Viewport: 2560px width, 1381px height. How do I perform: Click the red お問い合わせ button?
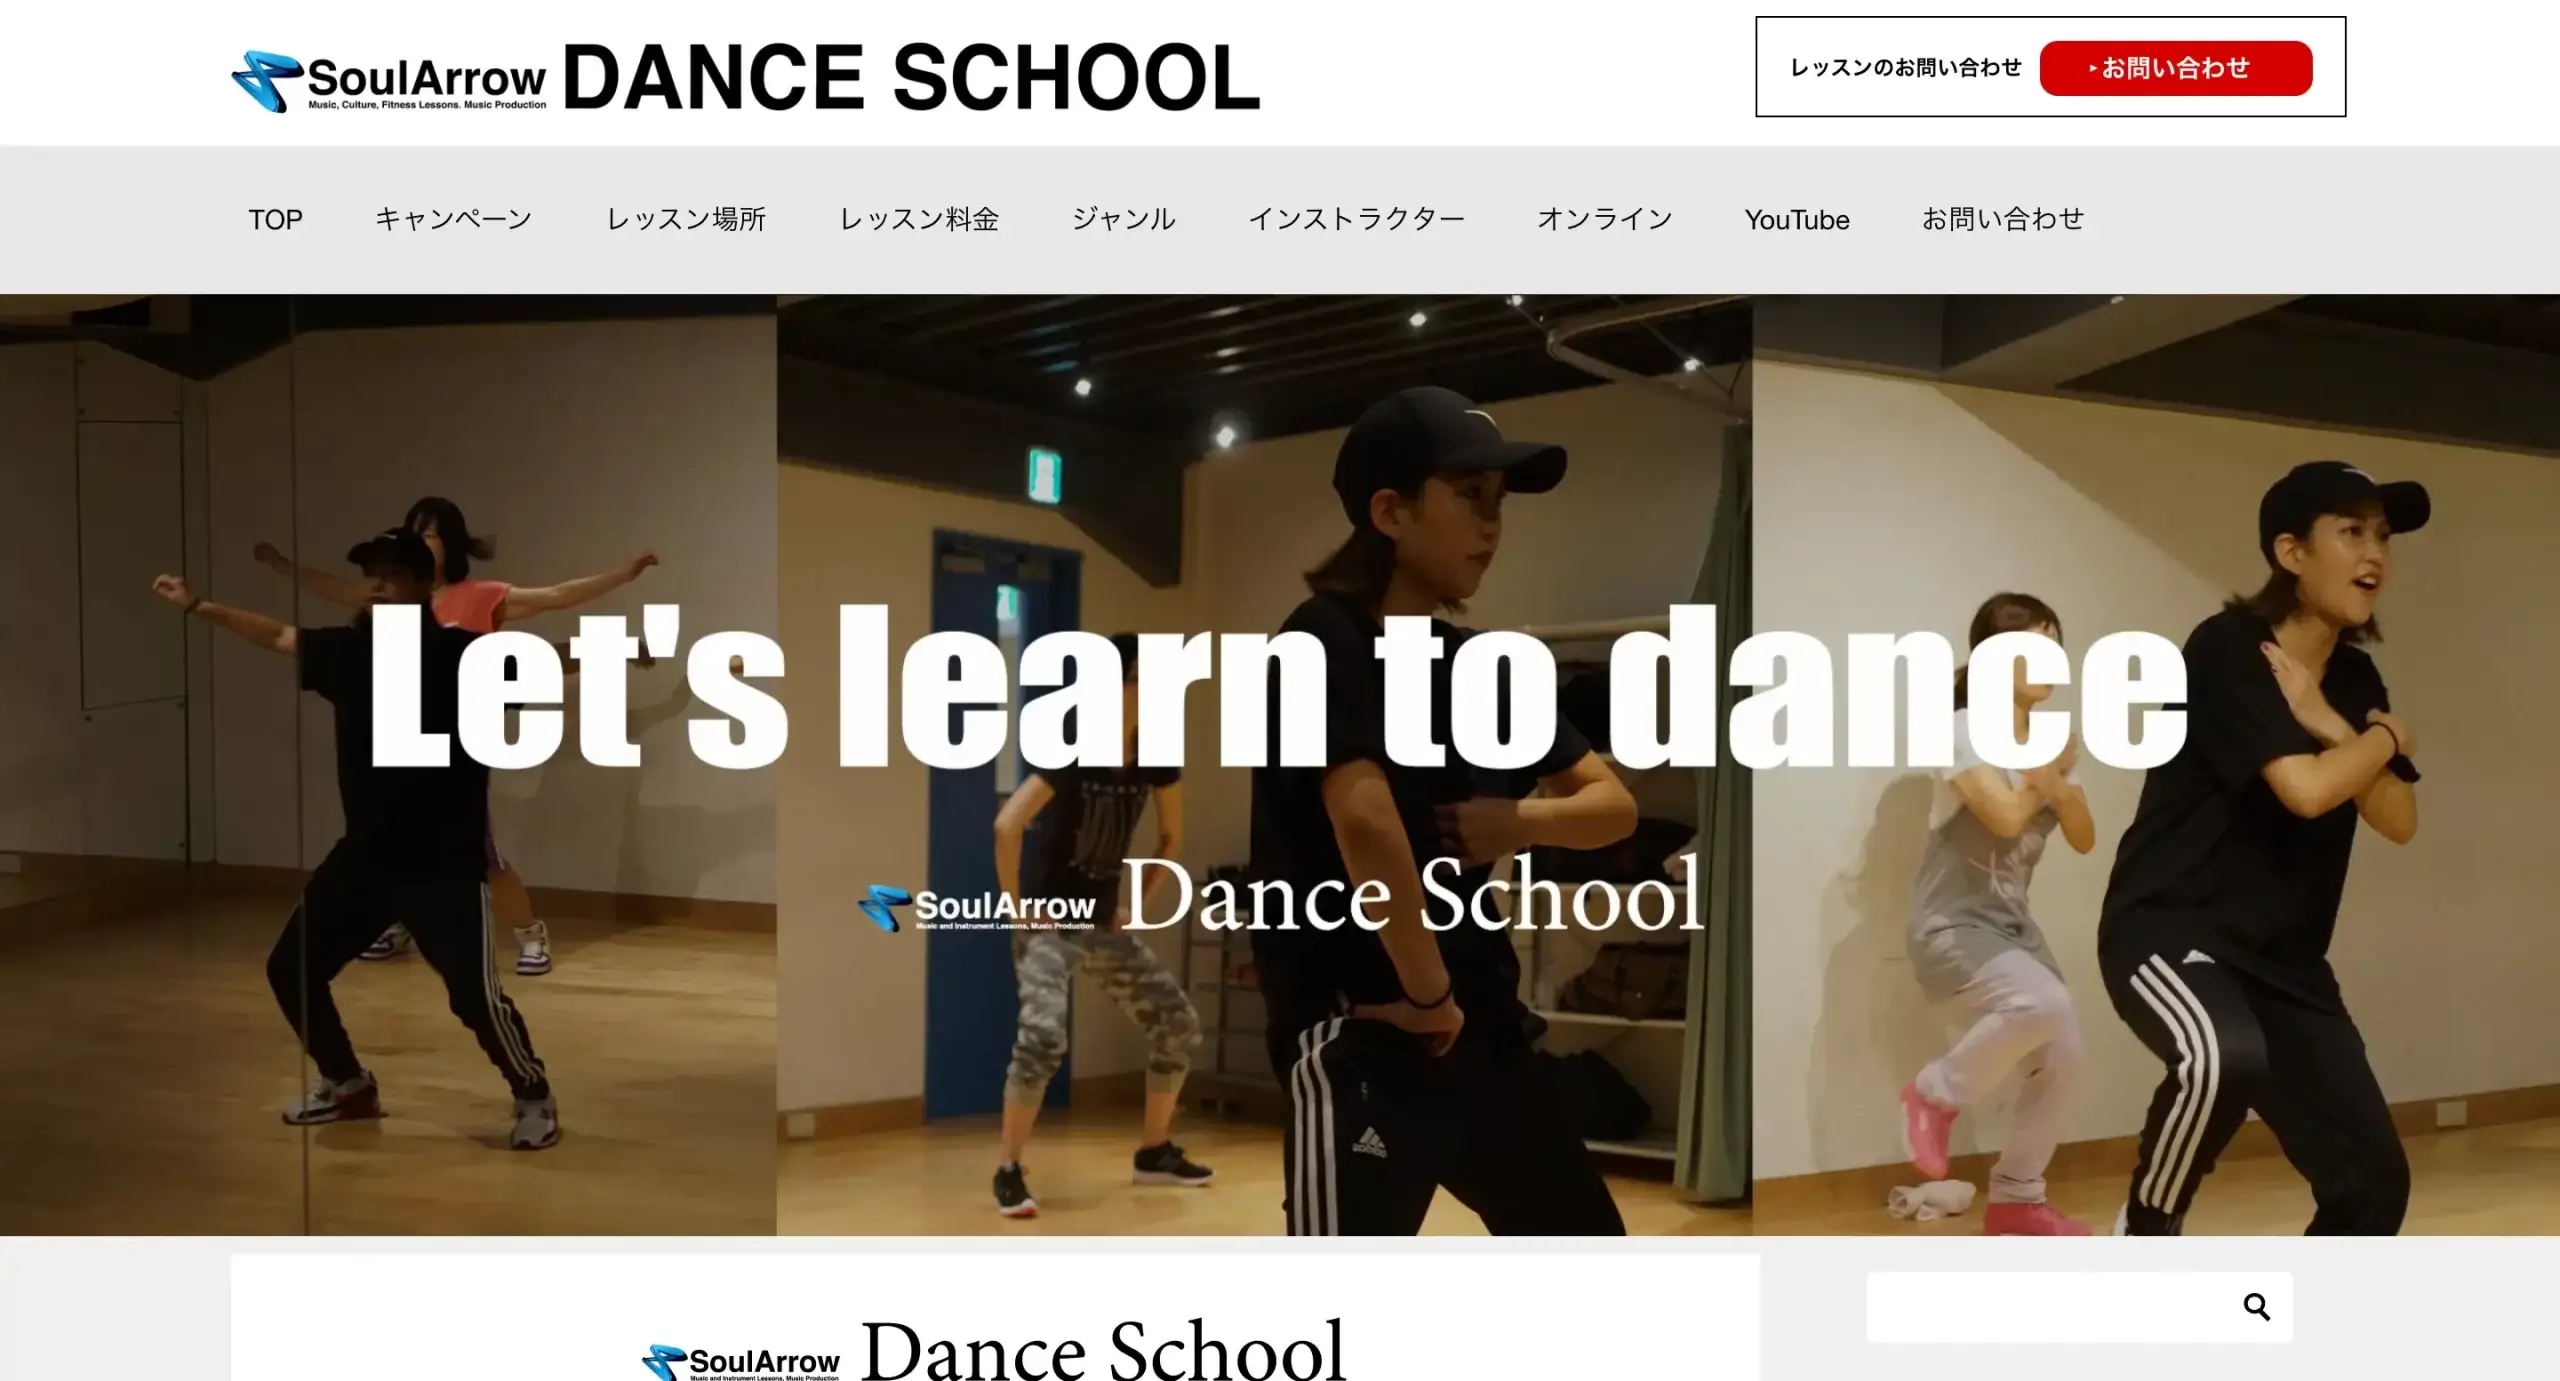pos(2176,68)
